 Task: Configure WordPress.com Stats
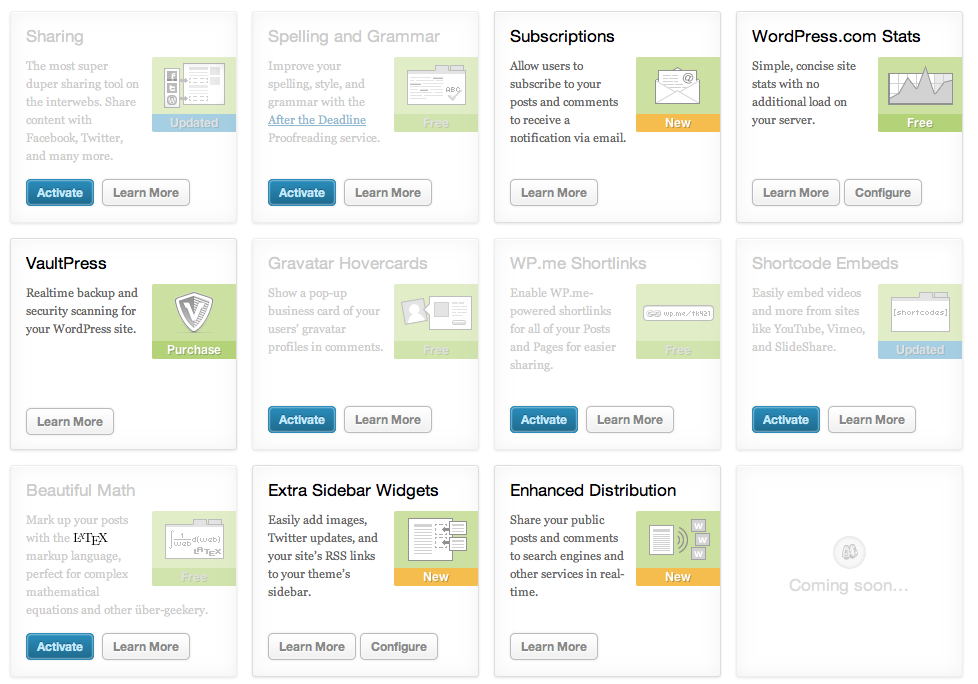point(882,193)
